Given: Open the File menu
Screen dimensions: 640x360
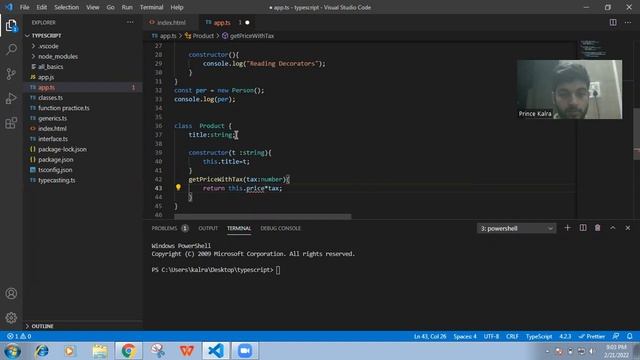Looking at the screenshot, I should (x=24, y=7).
